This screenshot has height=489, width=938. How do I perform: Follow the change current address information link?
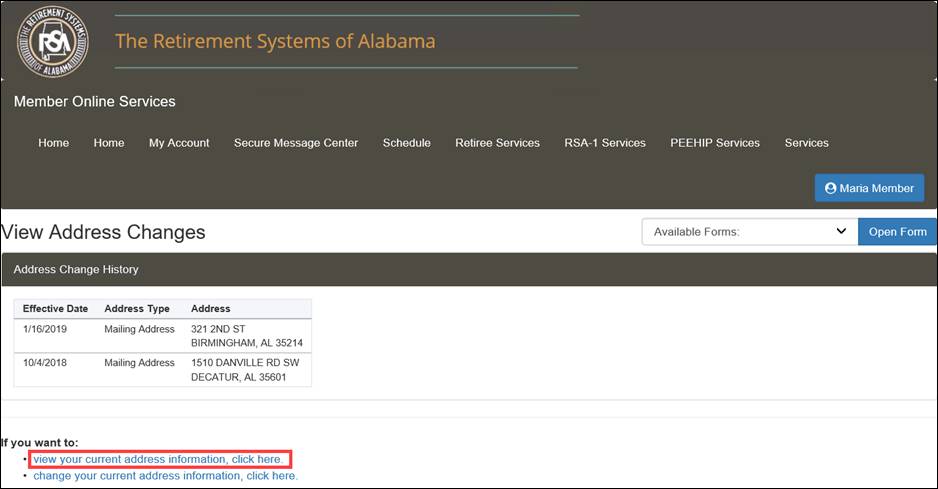[x=165, y=476]
